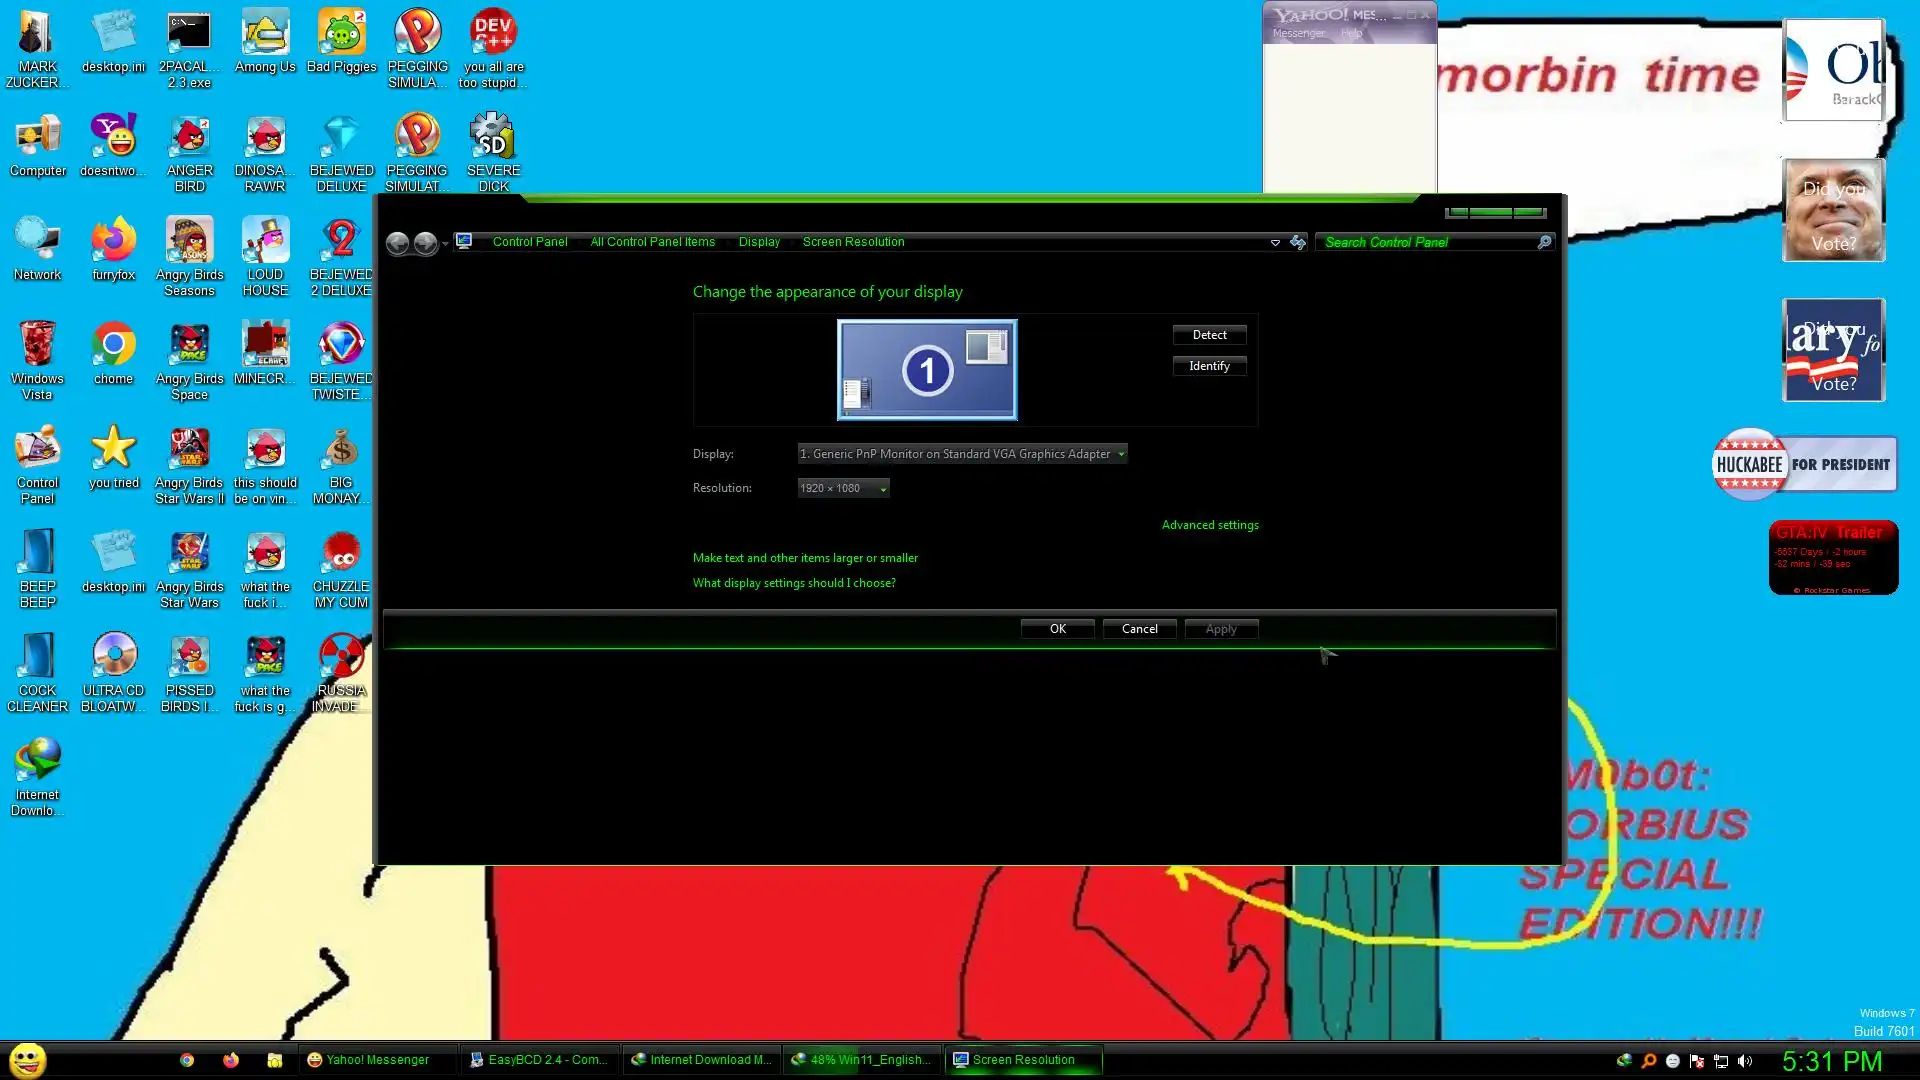Click Make text larger or smaller link
The width and height of the screenshot is (1920, 1080).
(805, 558)
